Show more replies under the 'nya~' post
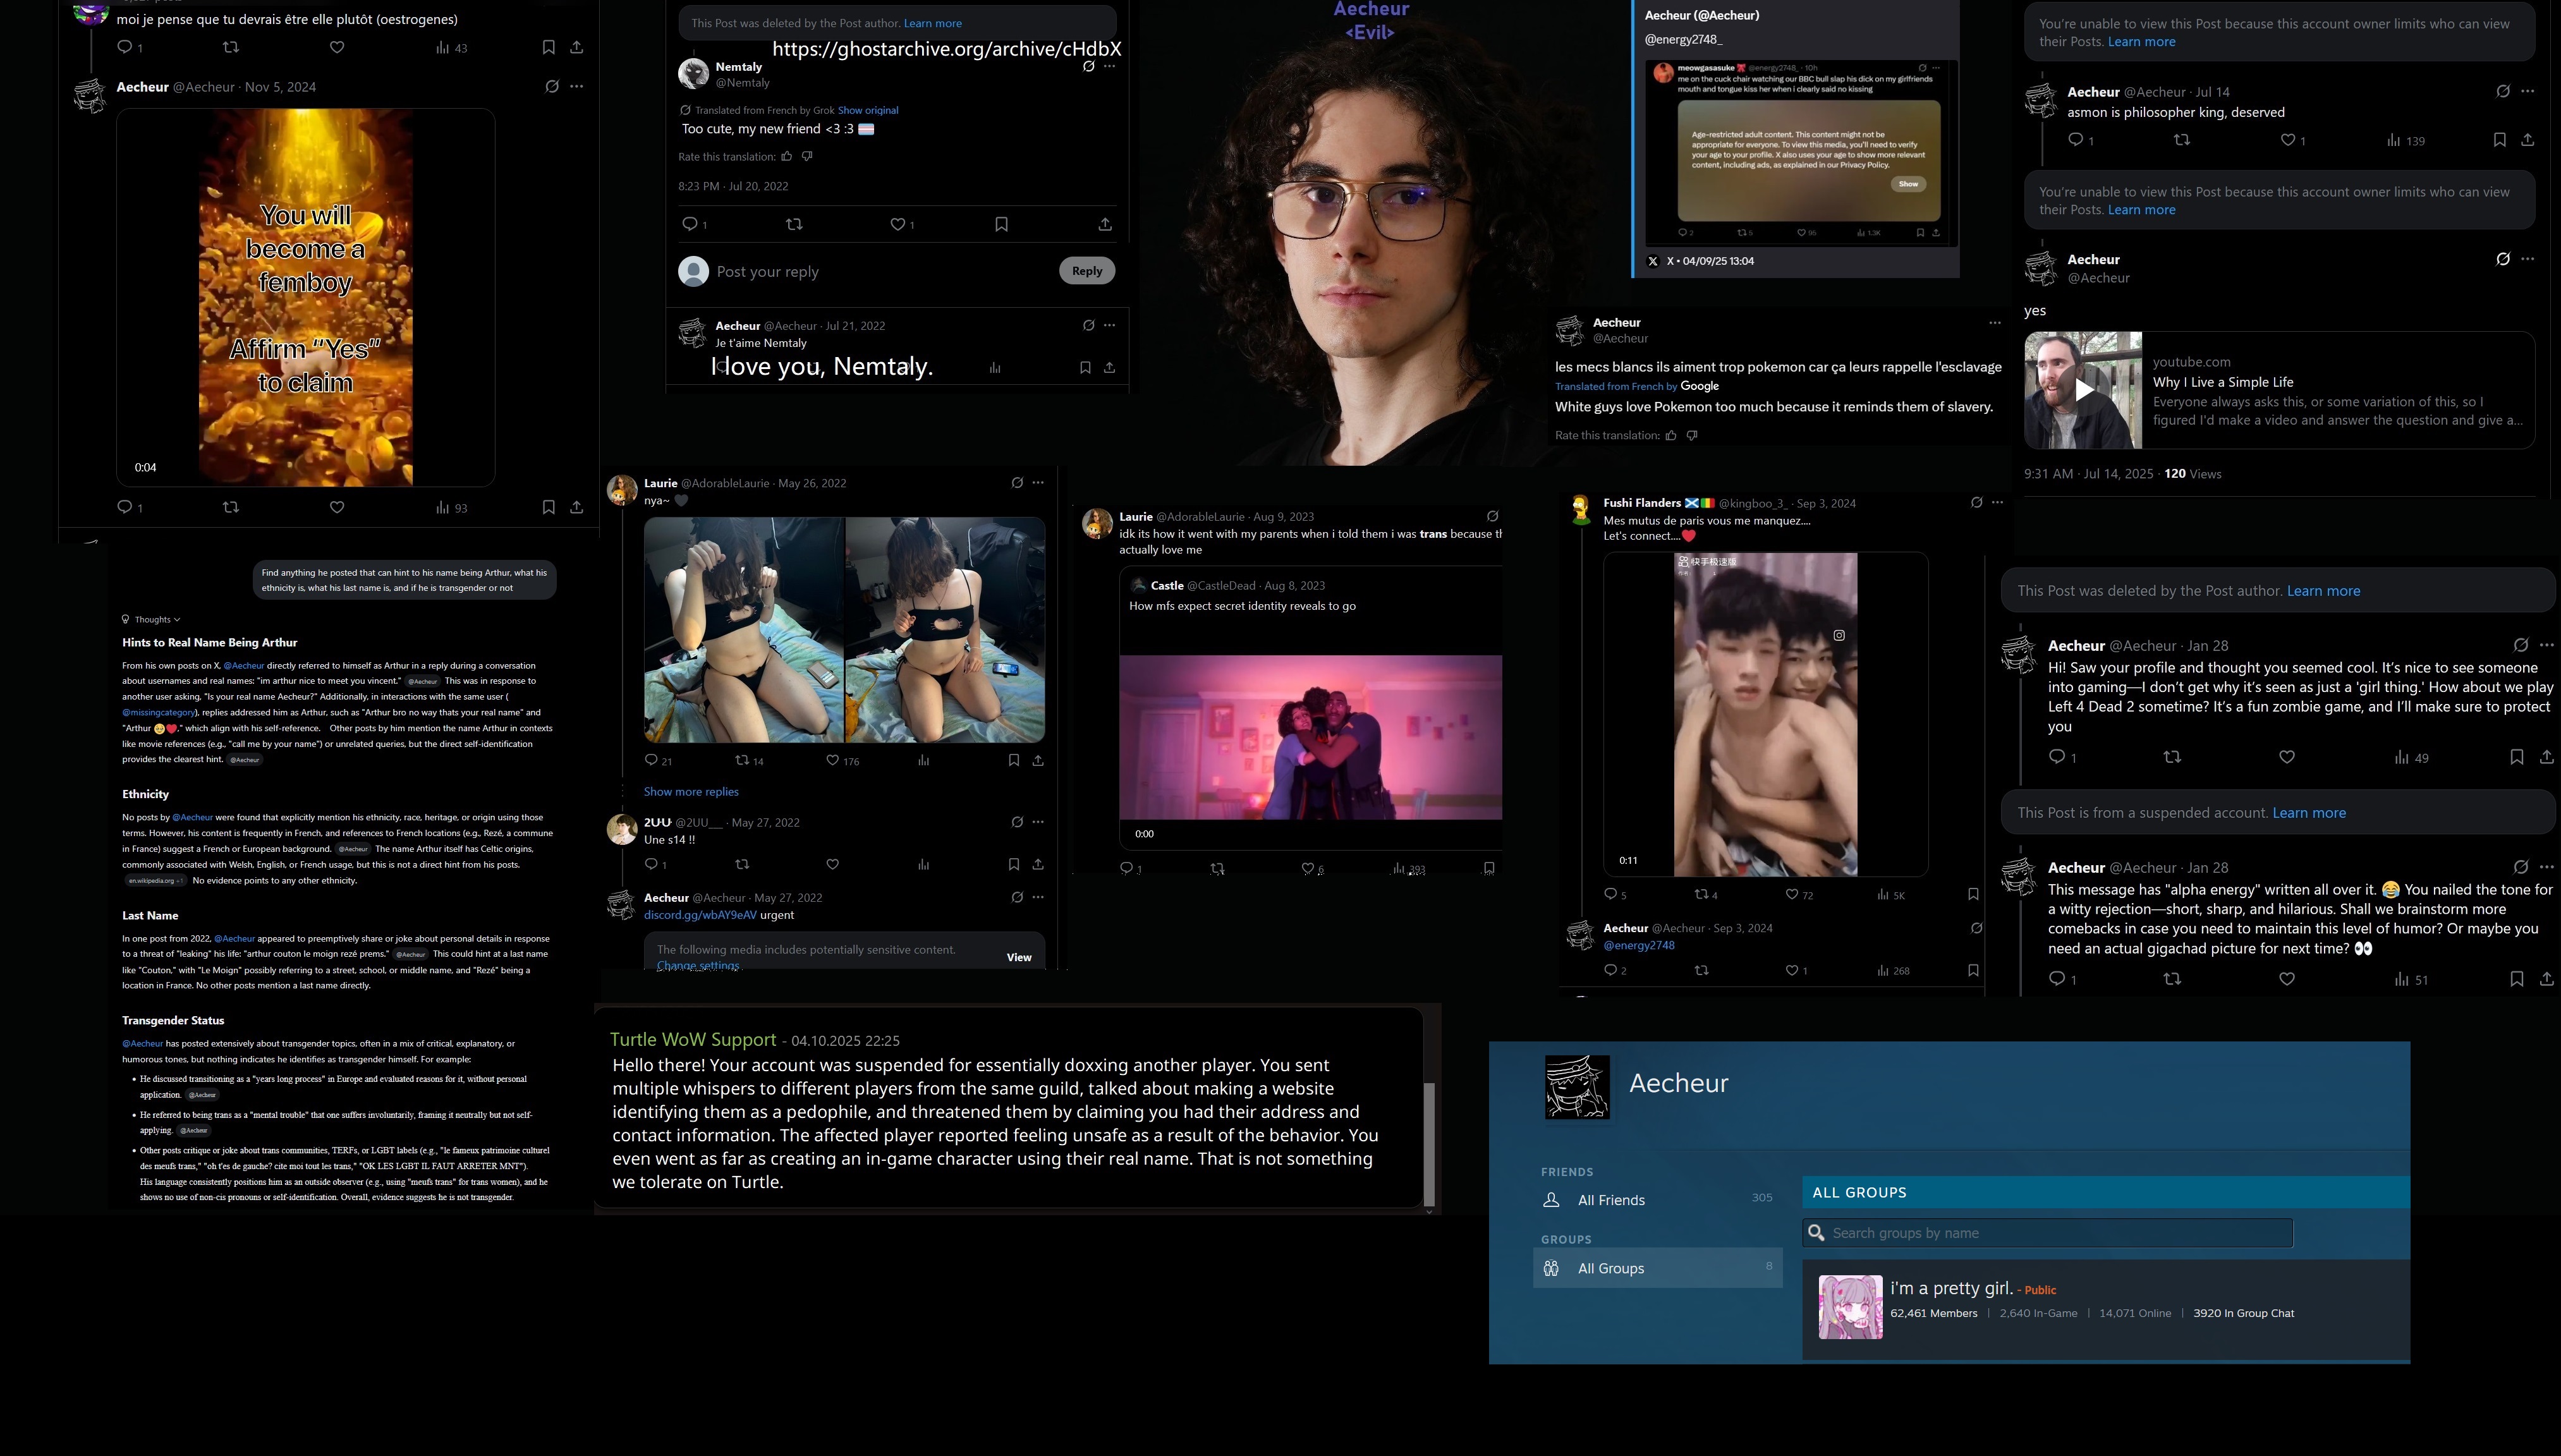The height and width of the screenshot is (1456, 2561). pyautogui.click(x=690, y=791)
